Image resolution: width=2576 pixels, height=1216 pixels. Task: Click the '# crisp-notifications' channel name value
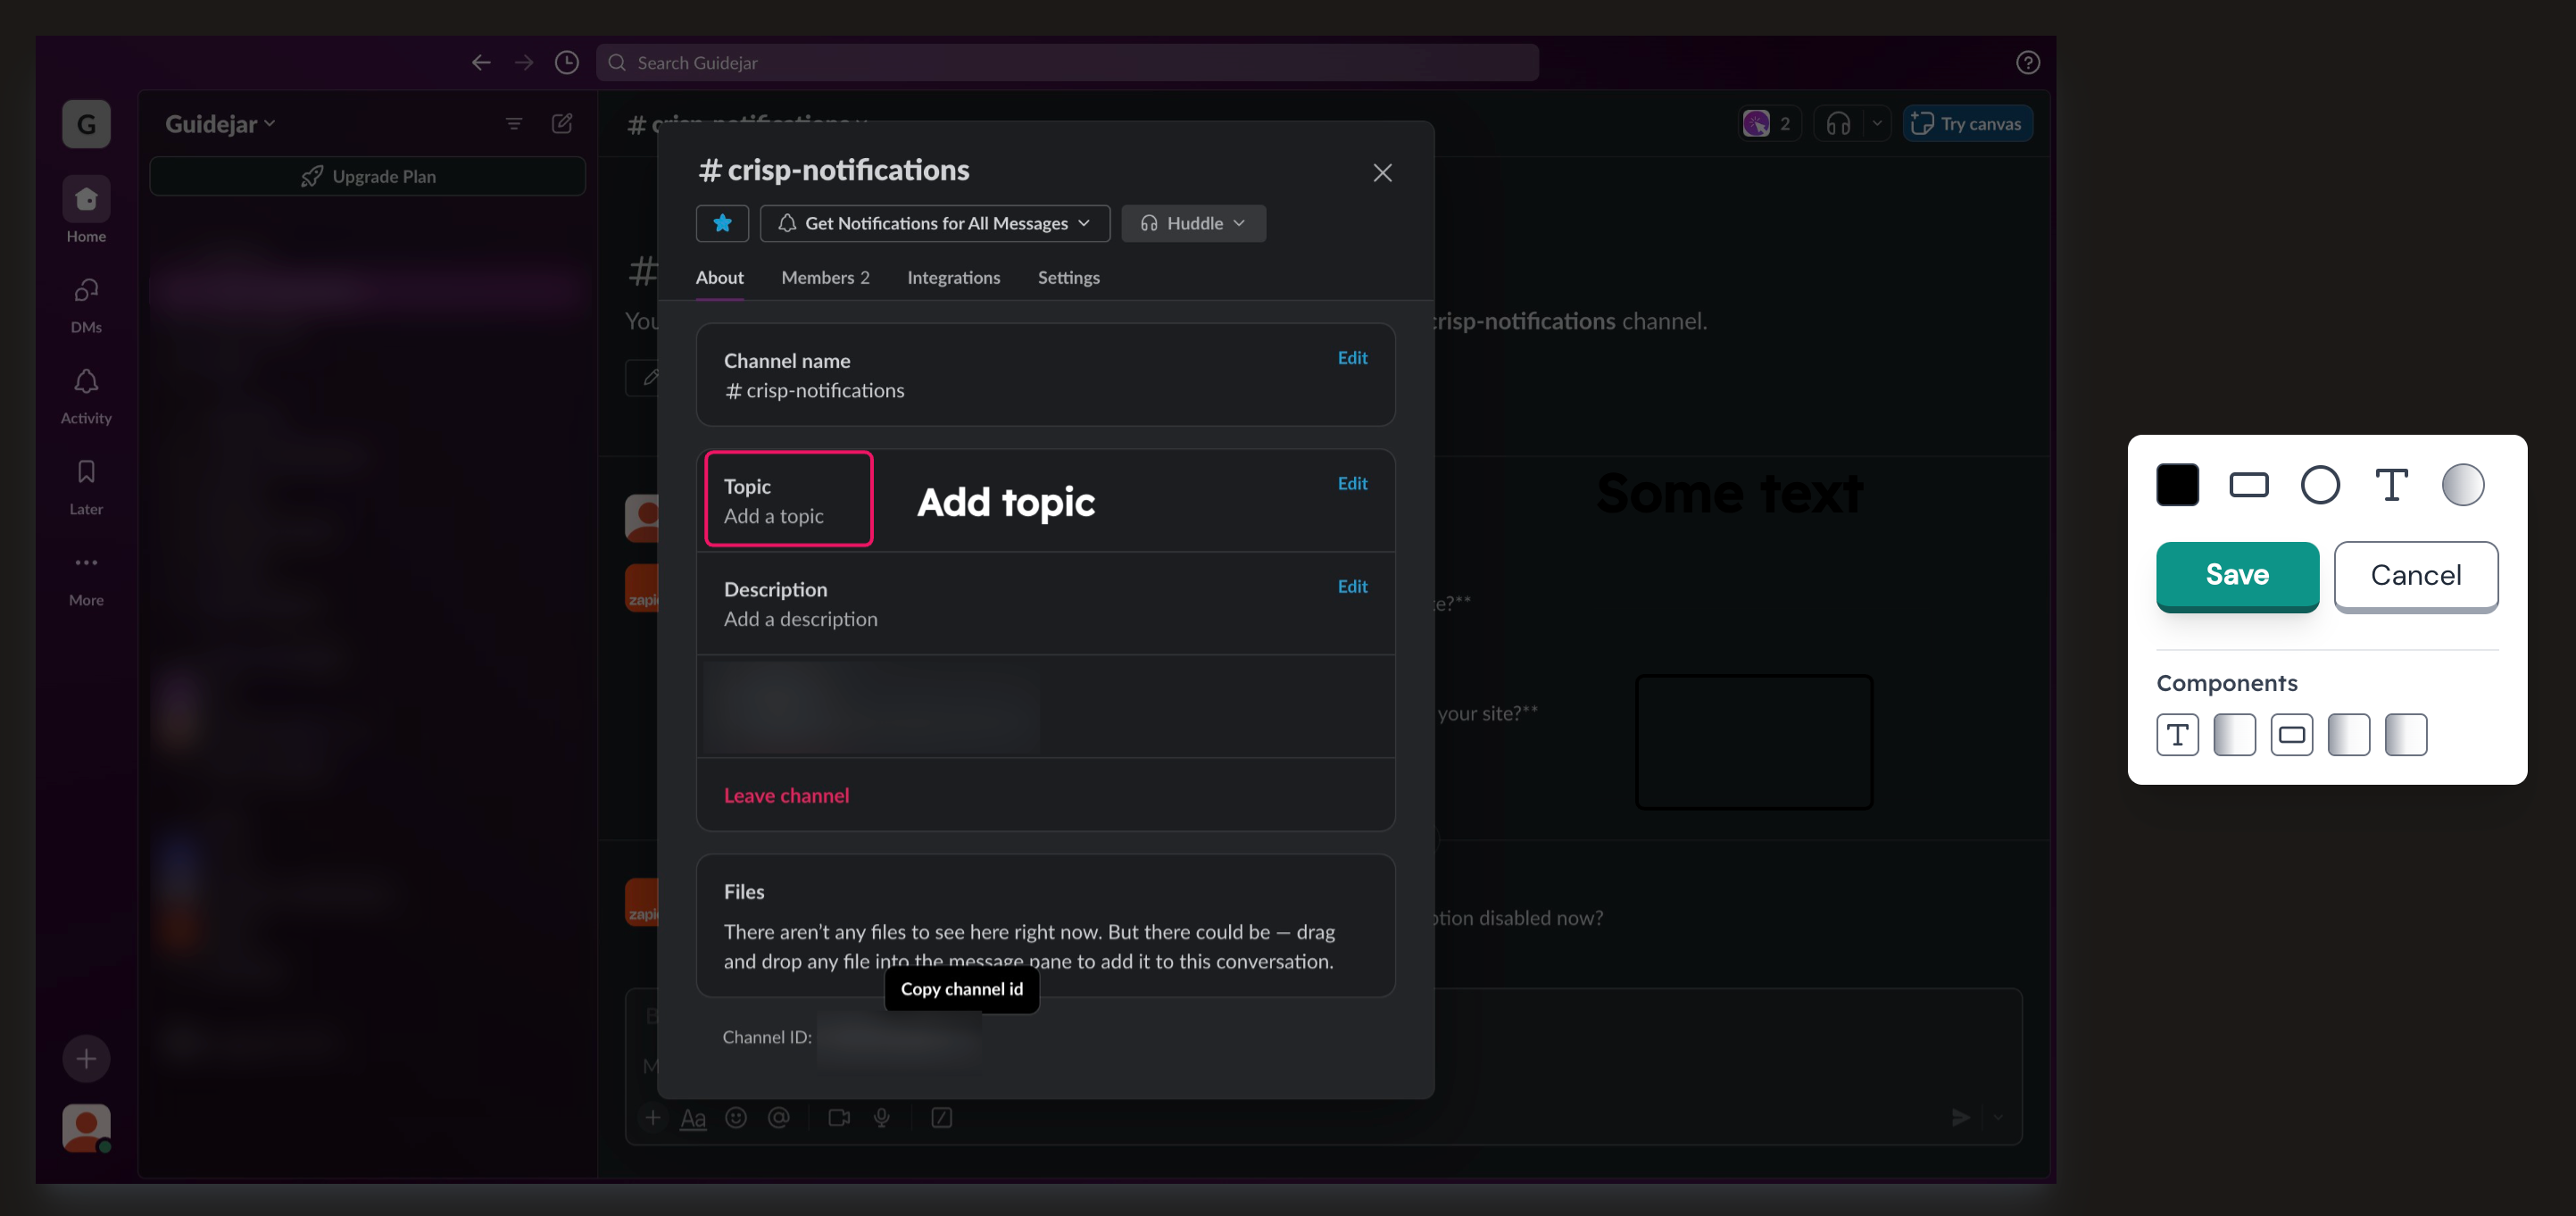[814, 390]
